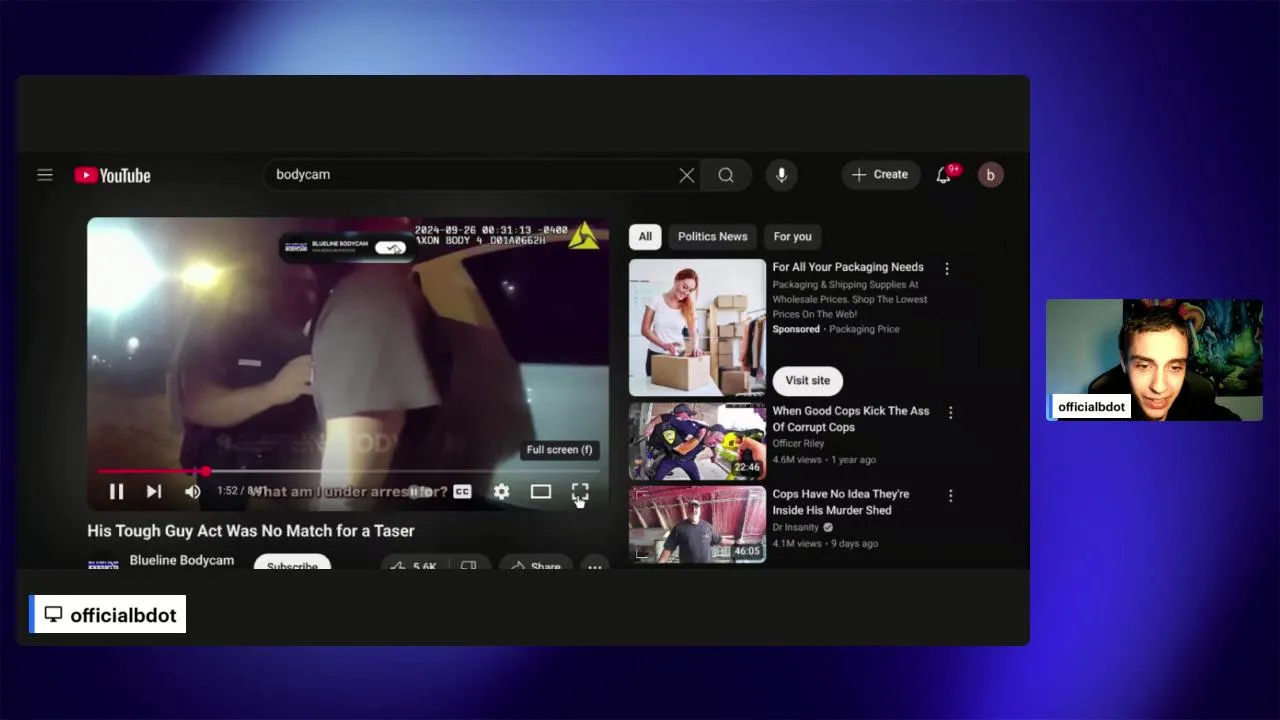Open the player settings gear
Viewport: 1280px width, 720px height.
[501, 492]
